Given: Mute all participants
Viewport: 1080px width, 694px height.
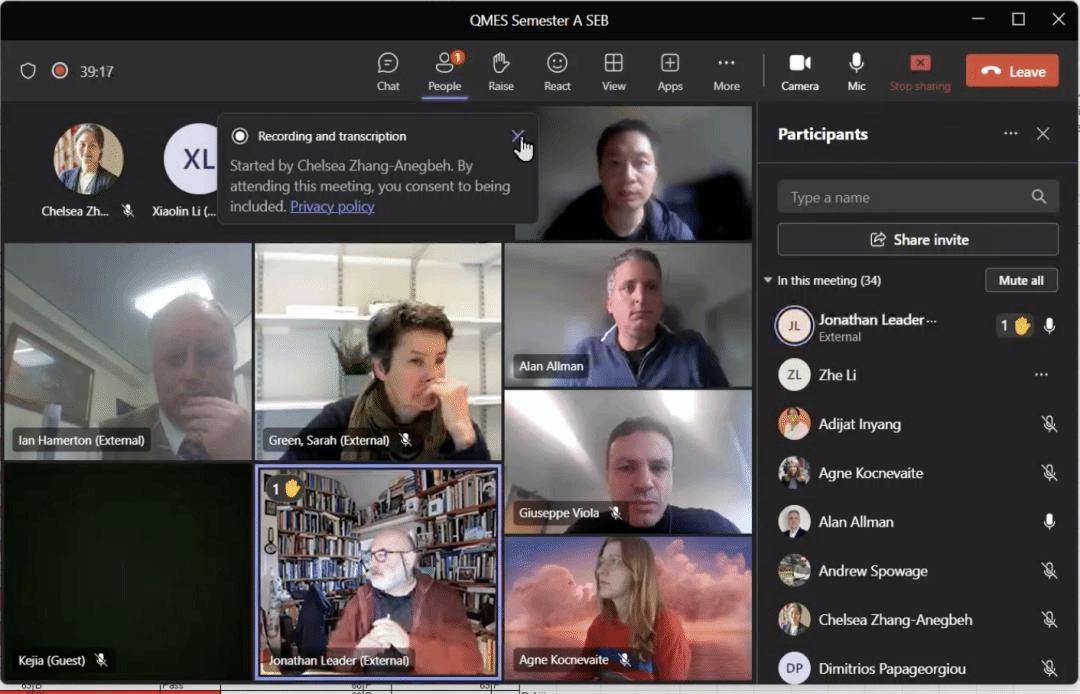Looking at the screenshot, I should click(1020, 281).
